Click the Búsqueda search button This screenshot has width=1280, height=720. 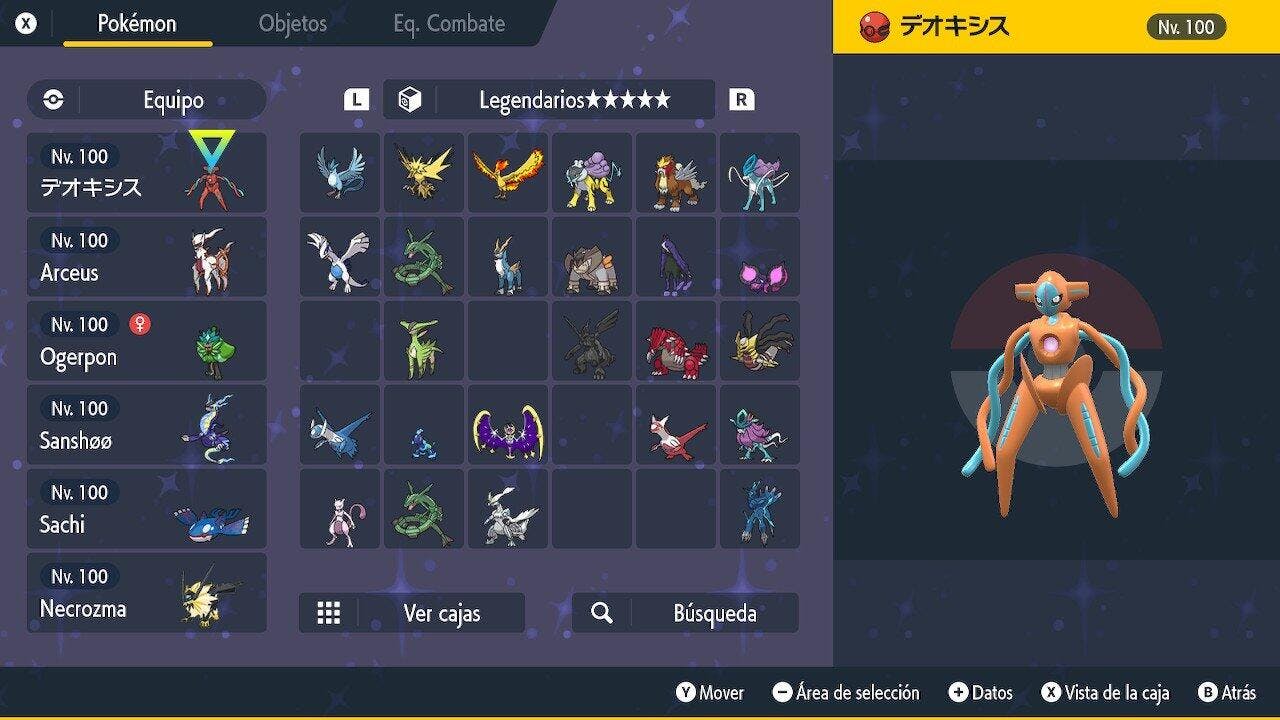[685, 613]
